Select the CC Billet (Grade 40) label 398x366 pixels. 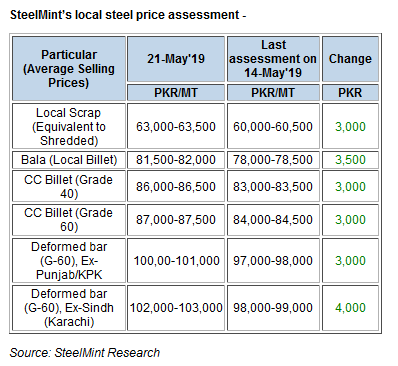tap(69, 186)
